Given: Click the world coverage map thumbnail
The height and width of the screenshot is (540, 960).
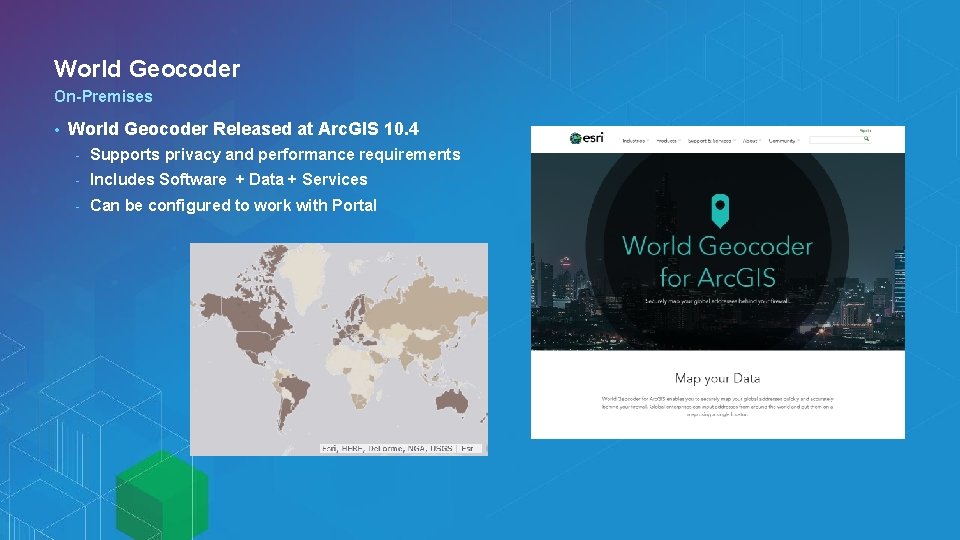Looking at the screenshot, I should [339, 349].
